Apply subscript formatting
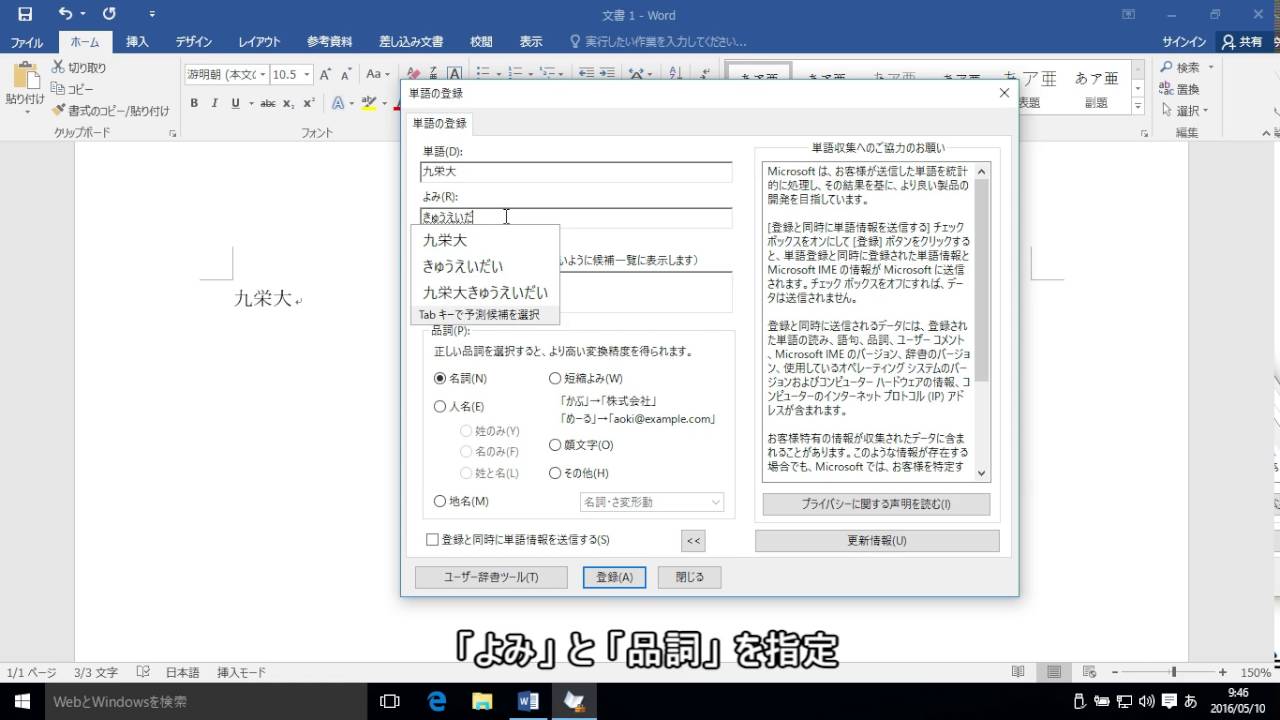1280x720 pixels. [x=288, y=103]
